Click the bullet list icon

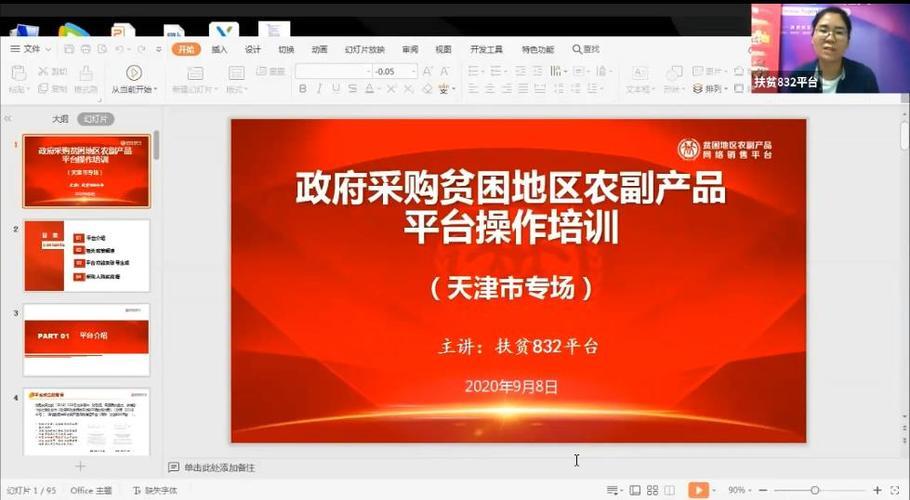pos(474,71)
